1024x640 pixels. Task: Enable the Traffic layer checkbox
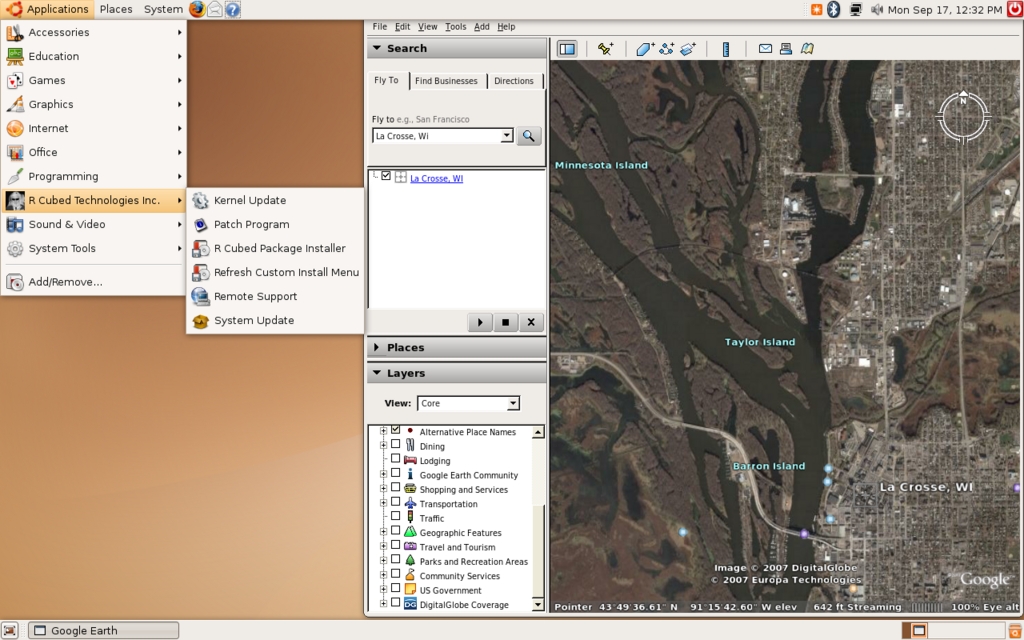pos(396,517)
